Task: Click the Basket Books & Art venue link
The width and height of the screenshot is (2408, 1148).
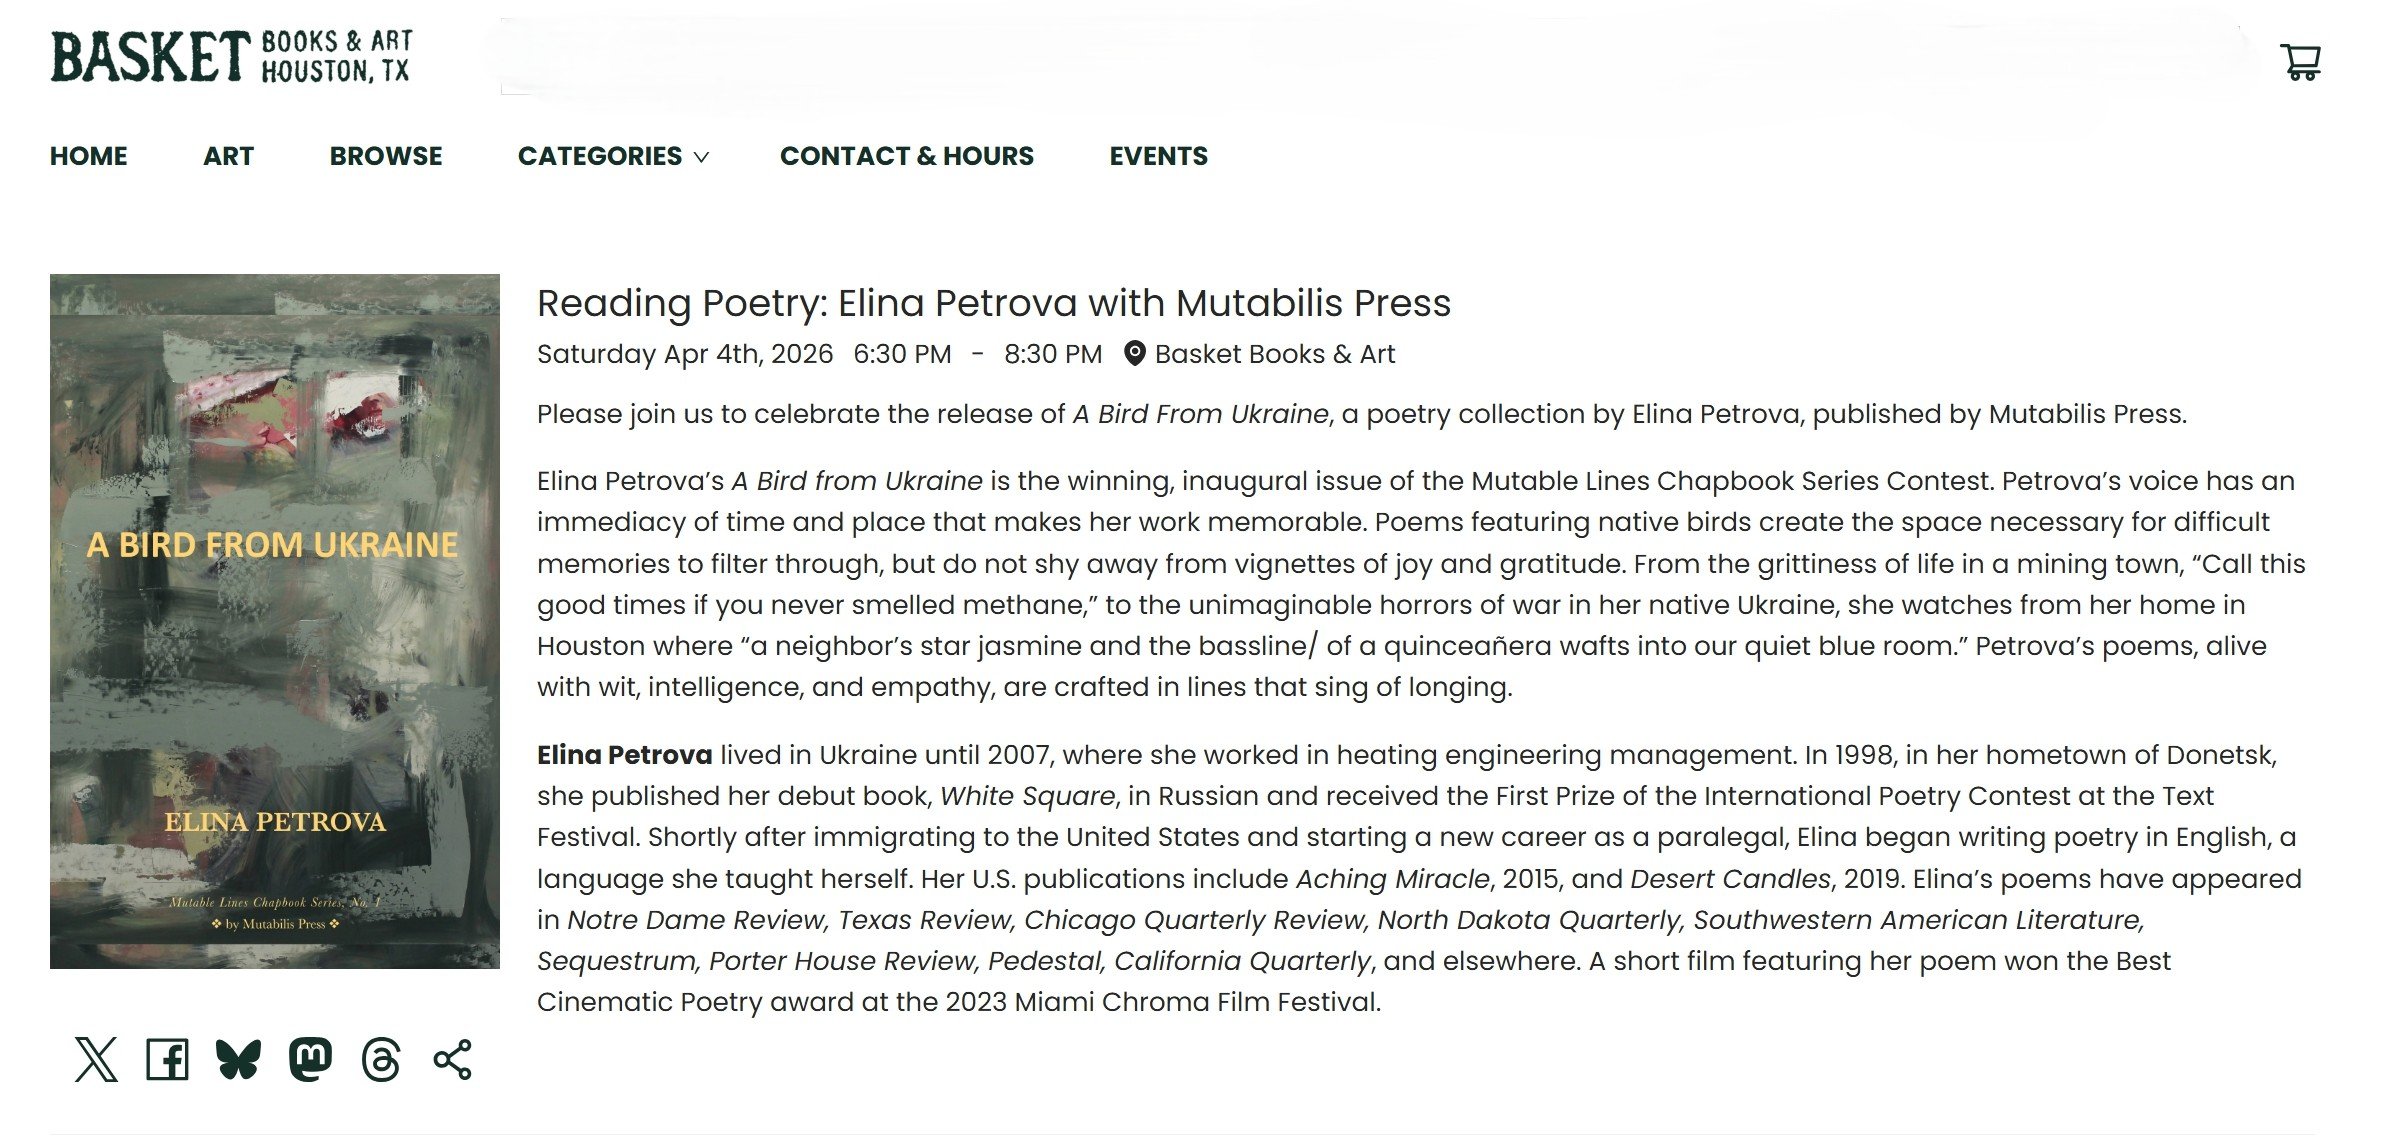Action: 1275,354
